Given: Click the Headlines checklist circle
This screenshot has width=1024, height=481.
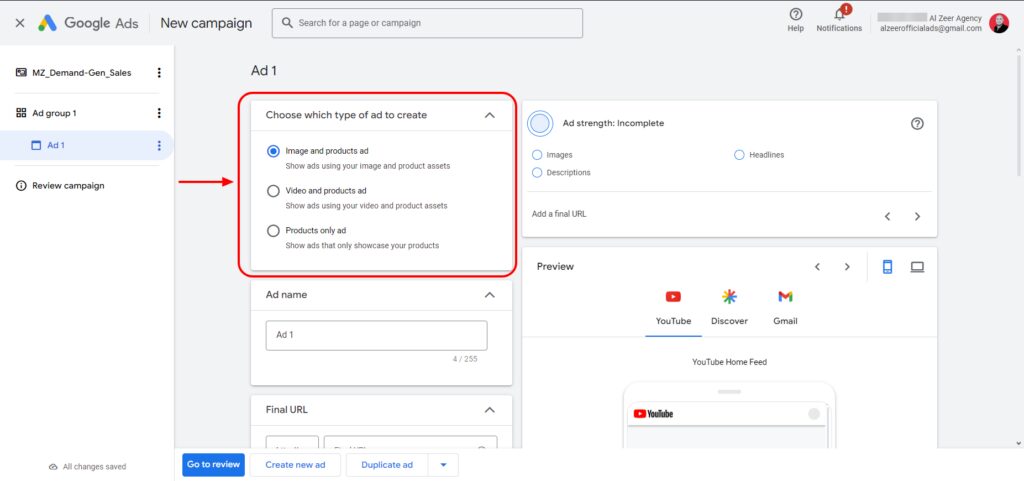Looking at the screenshot, I should (x=739, y=155).
